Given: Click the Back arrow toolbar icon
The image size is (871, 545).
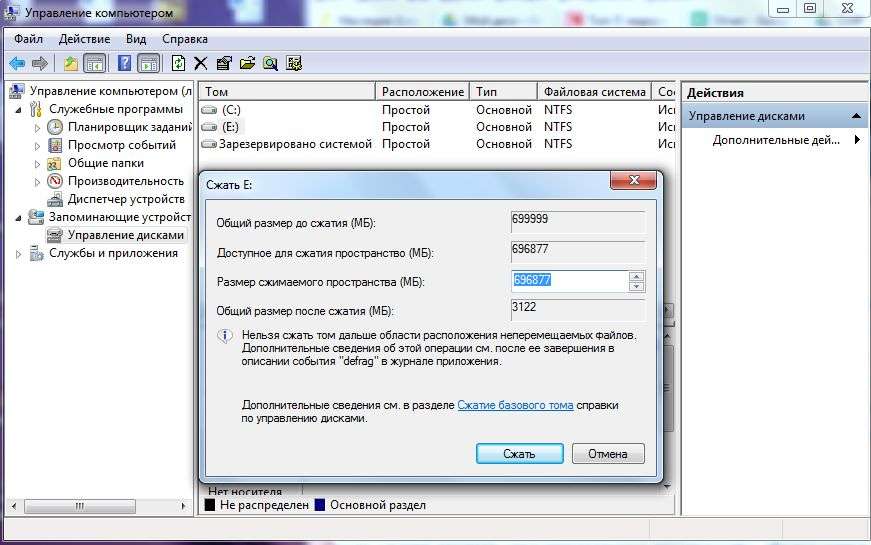Looking at the screenshot, I should pyautogui.click(x=18, y=63).
